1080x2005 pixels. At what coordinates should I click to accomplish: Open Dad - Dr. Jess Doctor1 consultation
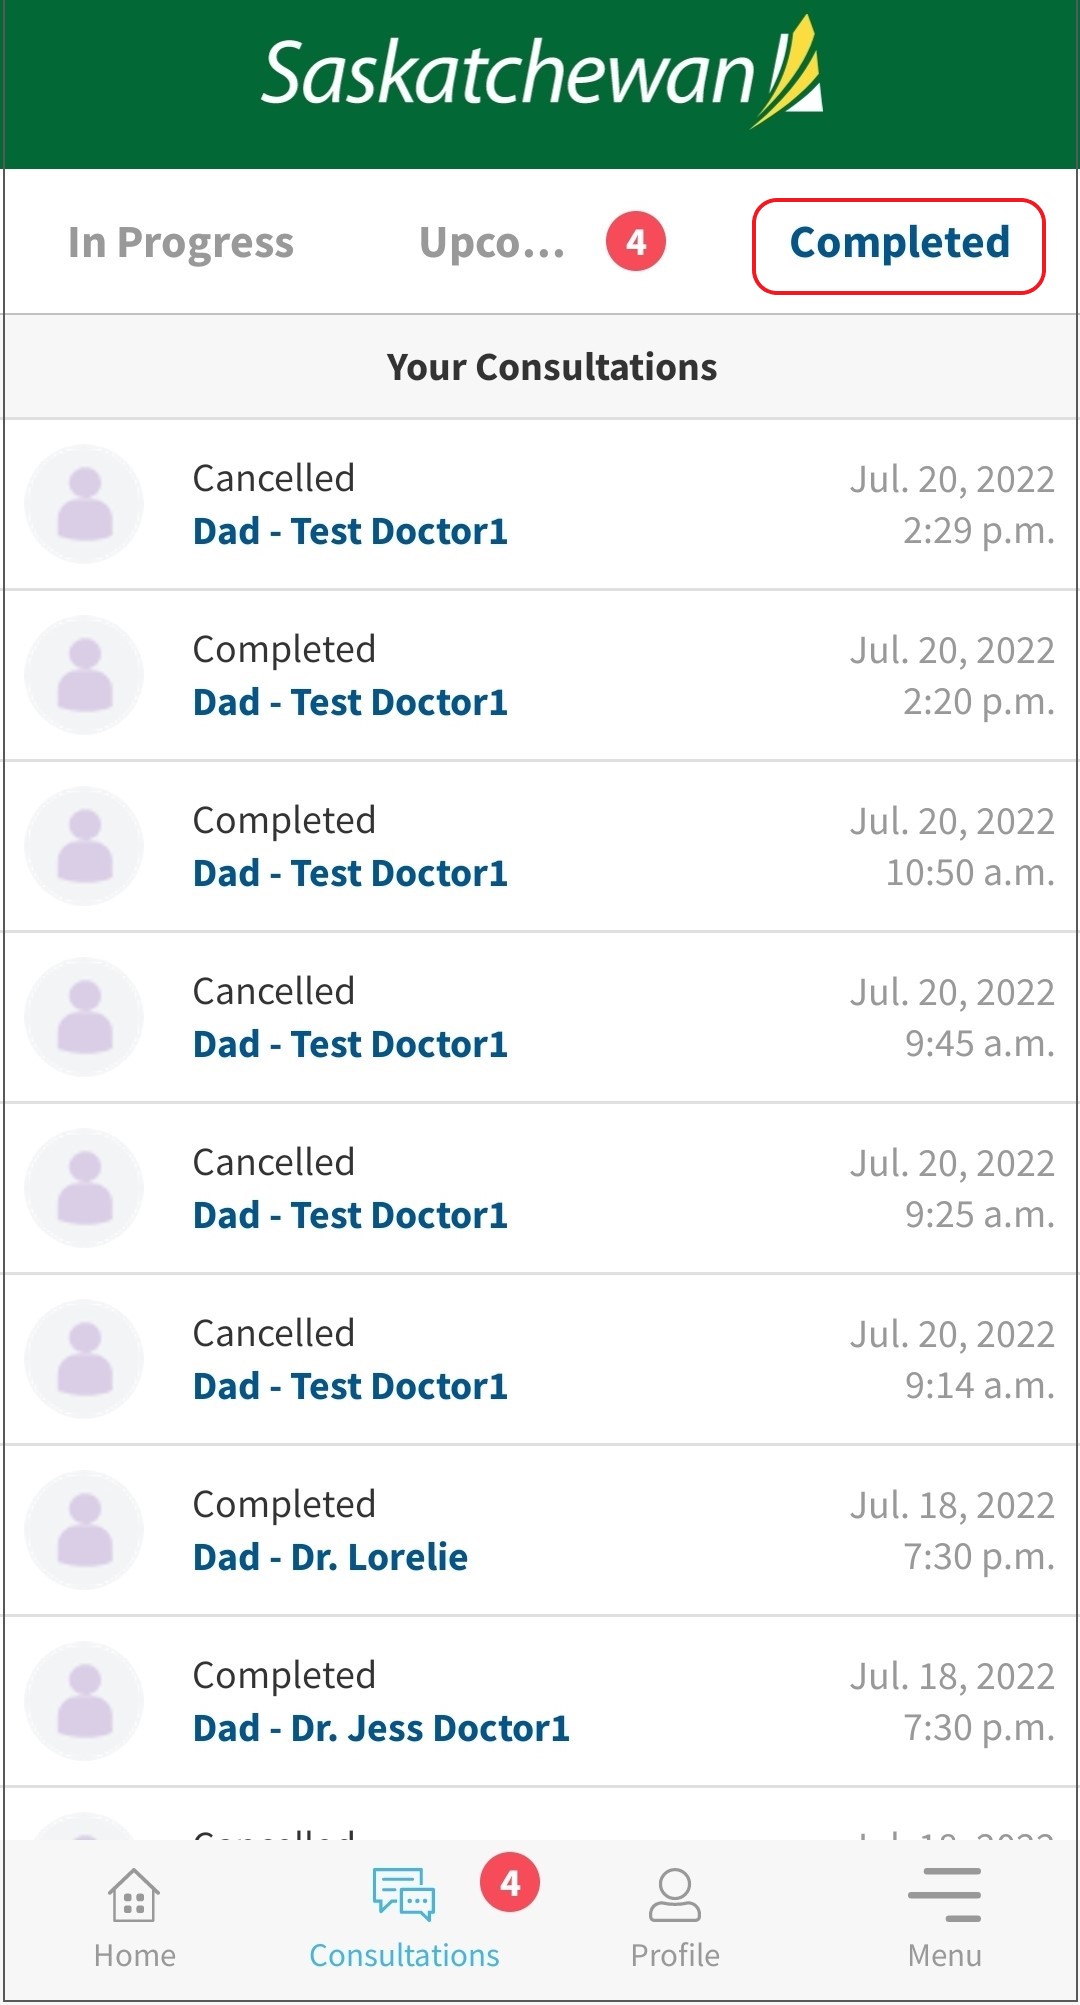click(x=540, y=1702)
